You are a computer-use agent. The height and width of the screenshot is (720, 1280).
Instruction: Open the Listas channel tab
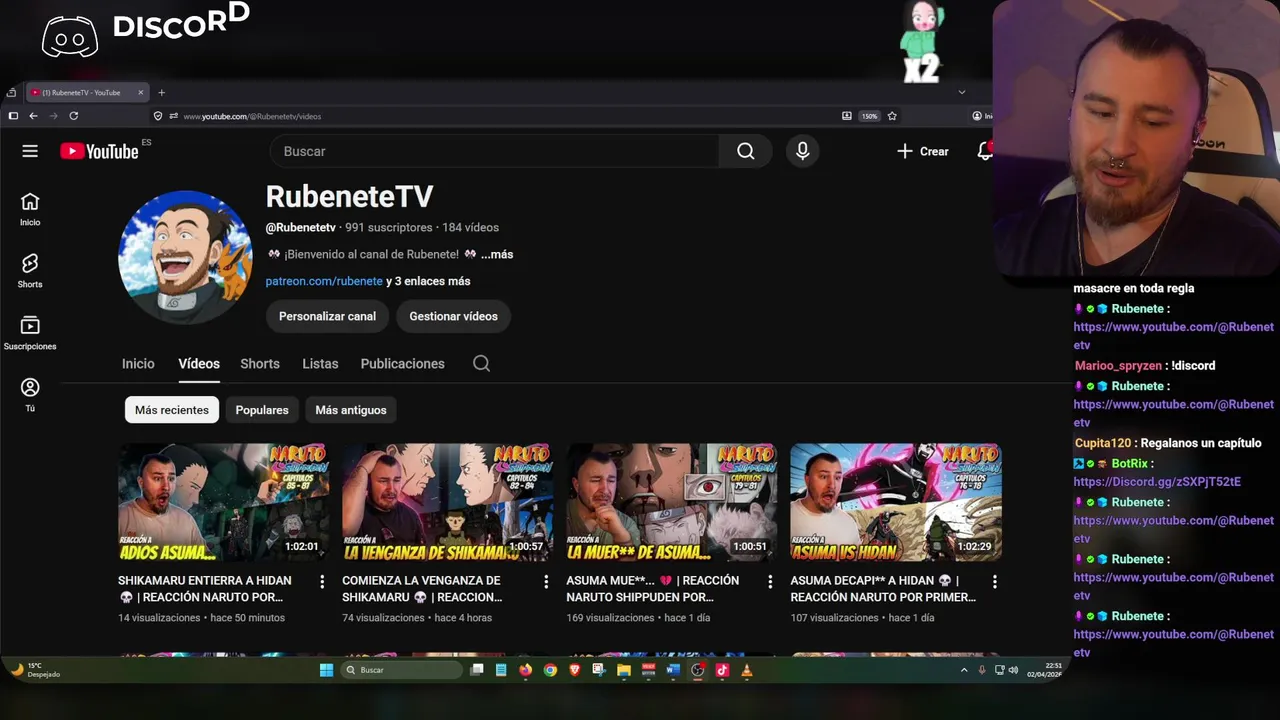click(320, 364)
